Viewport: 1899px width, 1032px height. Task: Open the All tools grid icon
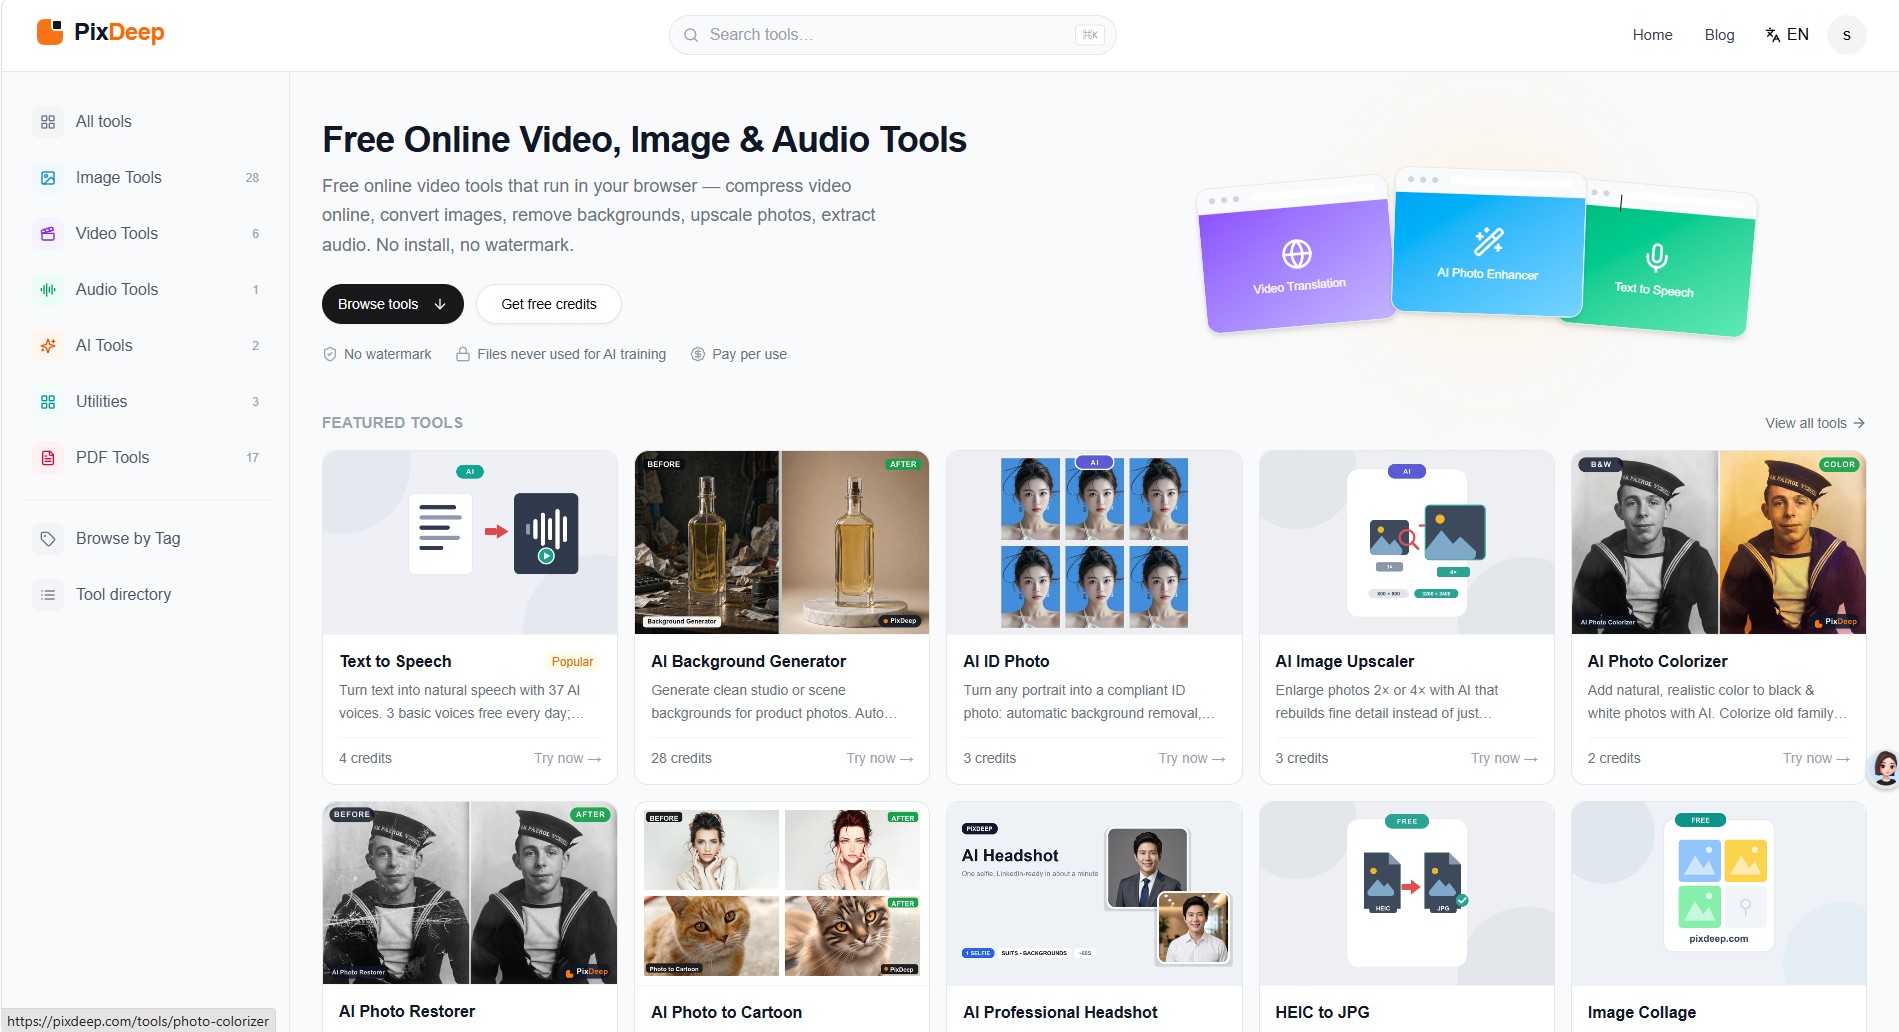click(x=48, y=122)
